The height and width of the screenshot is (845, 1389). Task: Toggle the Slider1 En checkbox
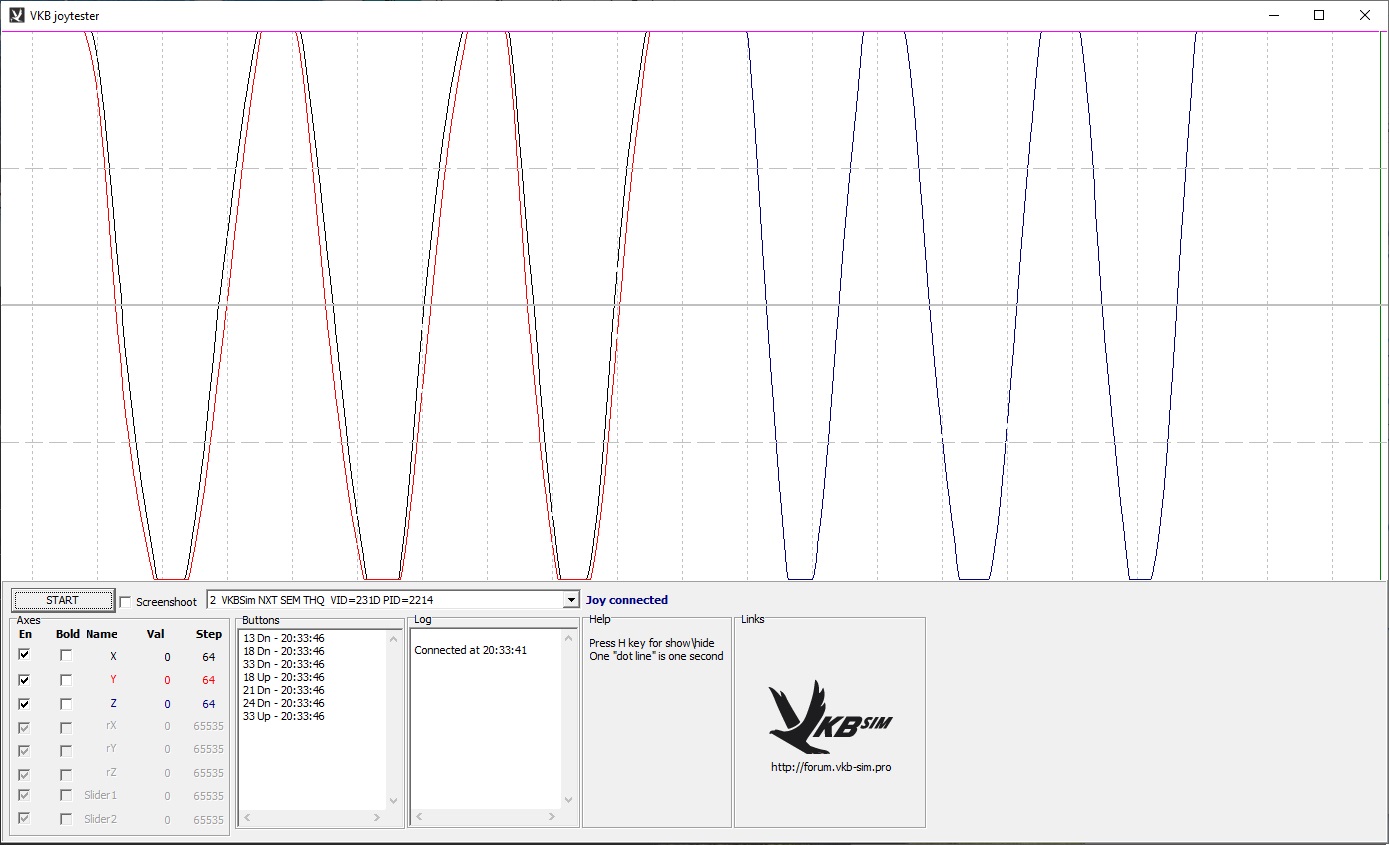tap(24, 795)
